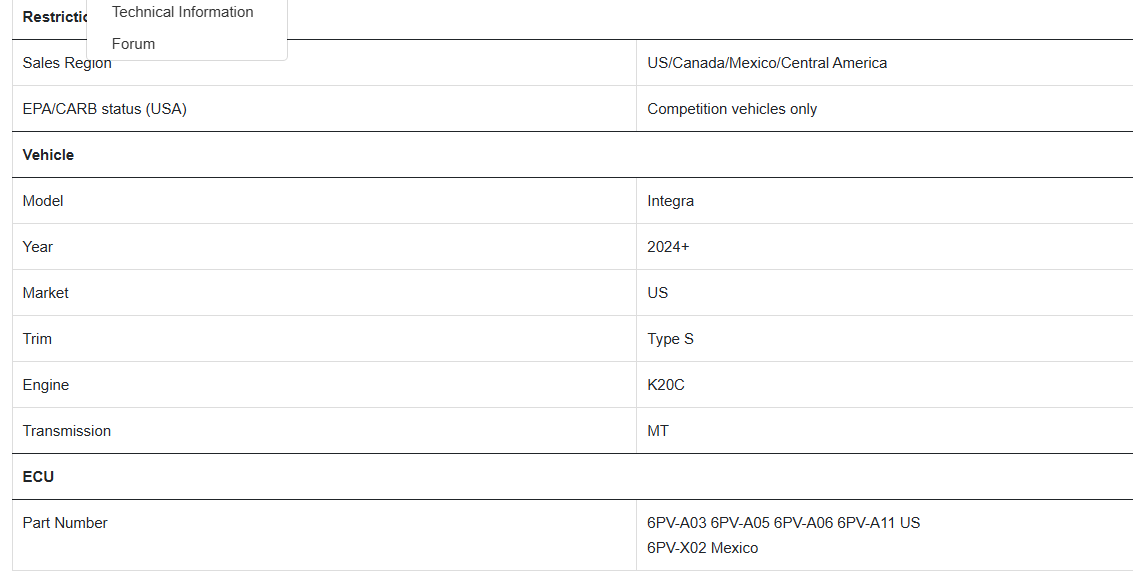Open the Forum menu entry
Image resolution: width=1133 pixels, height=587 pixels.
(x=134, y=44)
